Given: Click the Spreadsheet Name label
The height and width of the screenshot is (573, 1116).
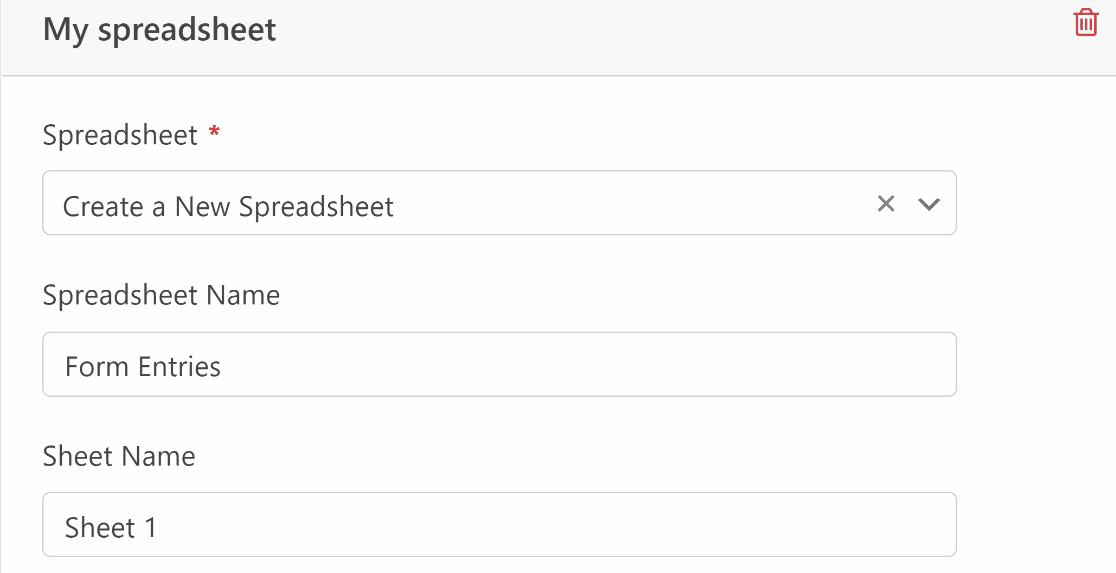Looking at the screenshot, I should (x=161, y=295).
